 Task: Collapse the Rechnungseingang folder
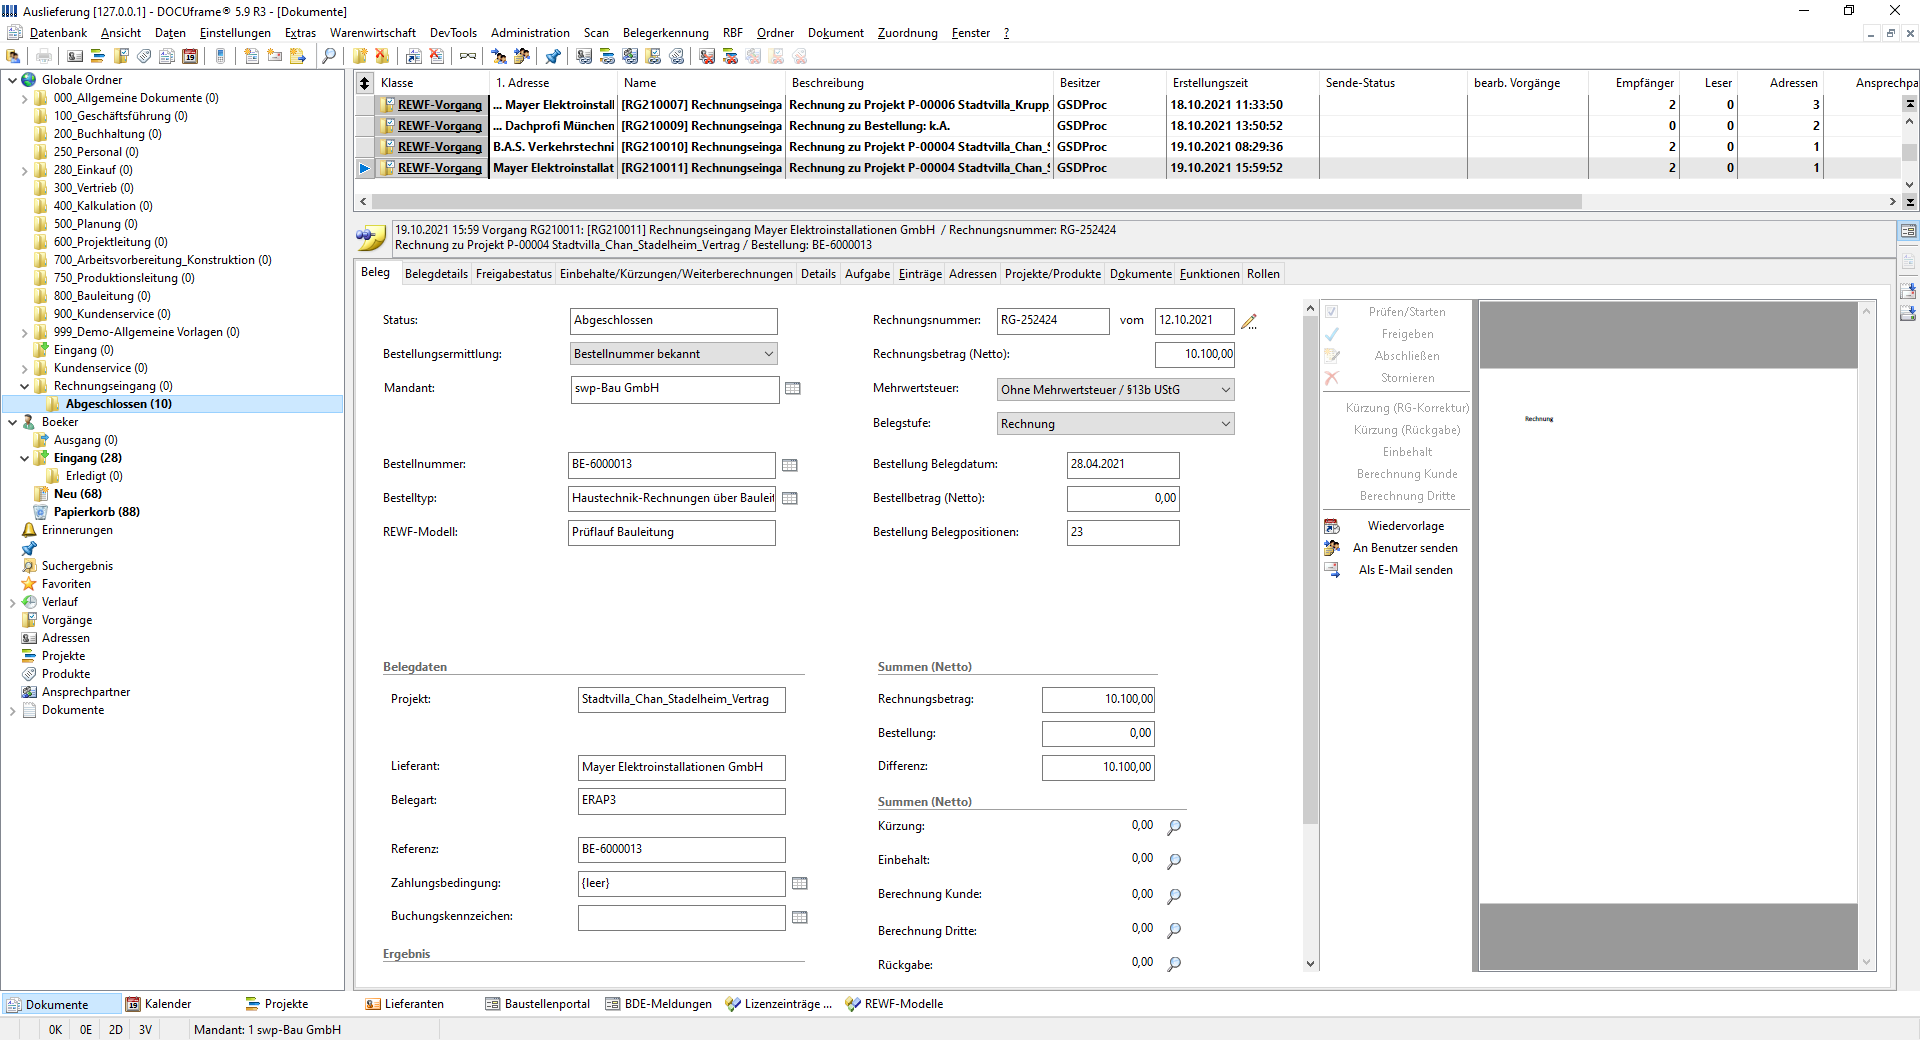[x=24, y=386]
